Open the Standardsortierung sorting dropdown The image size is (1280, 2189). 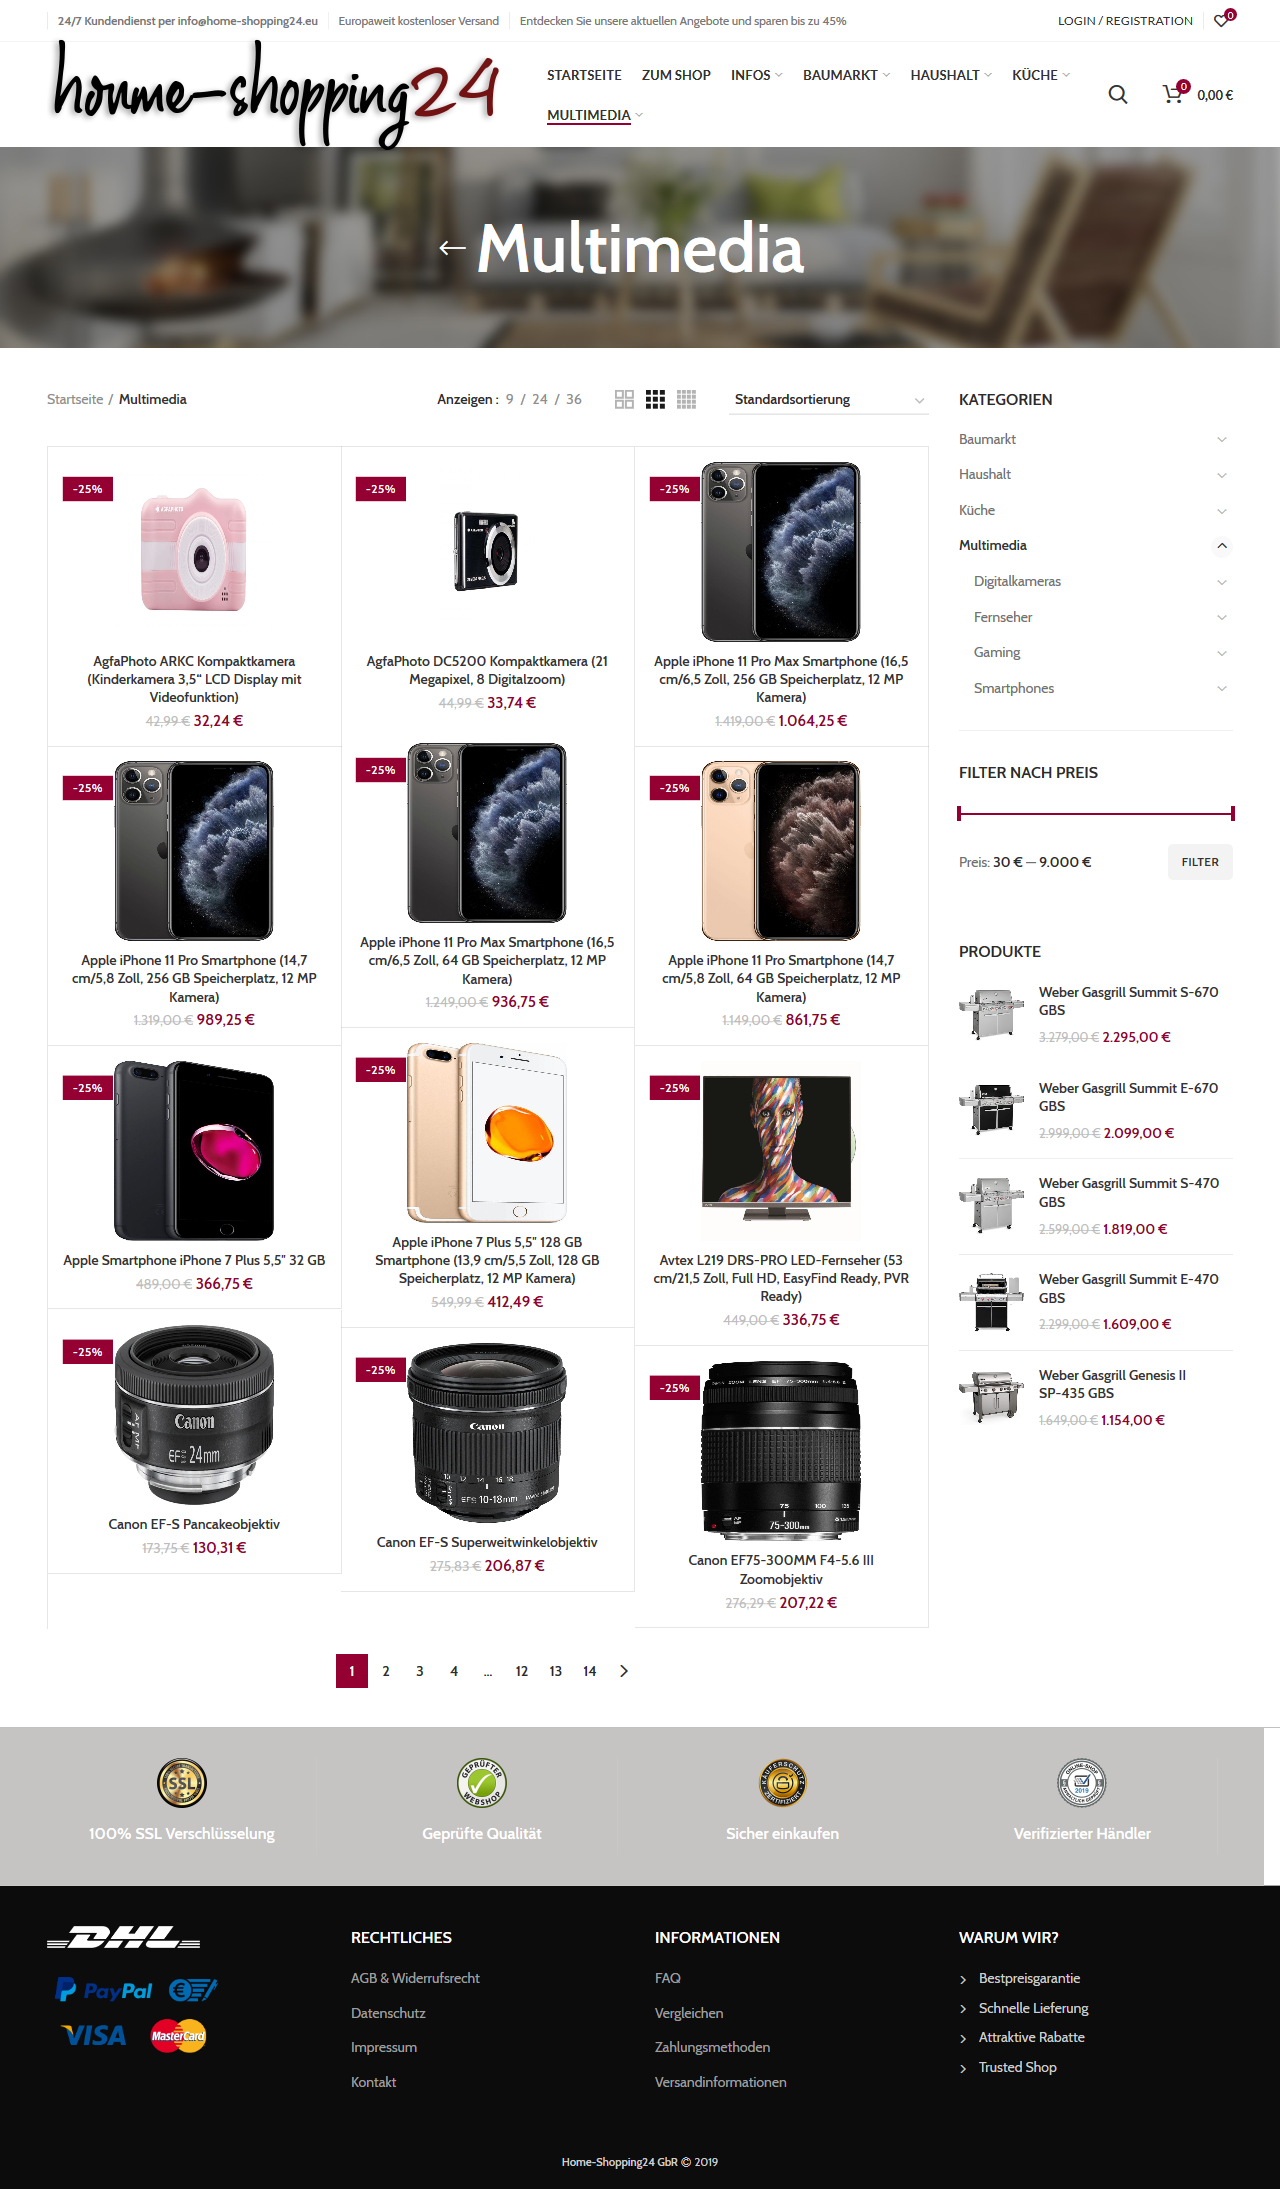point(829,399)
